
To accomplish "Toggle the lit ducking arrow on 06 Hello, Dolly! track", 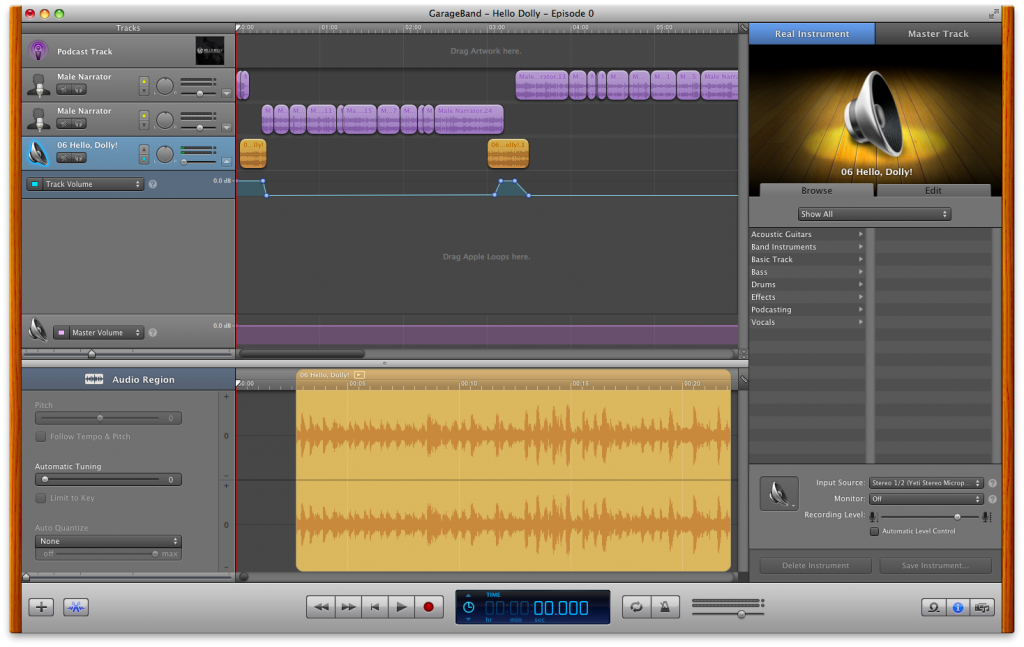I will coord(144,159).
